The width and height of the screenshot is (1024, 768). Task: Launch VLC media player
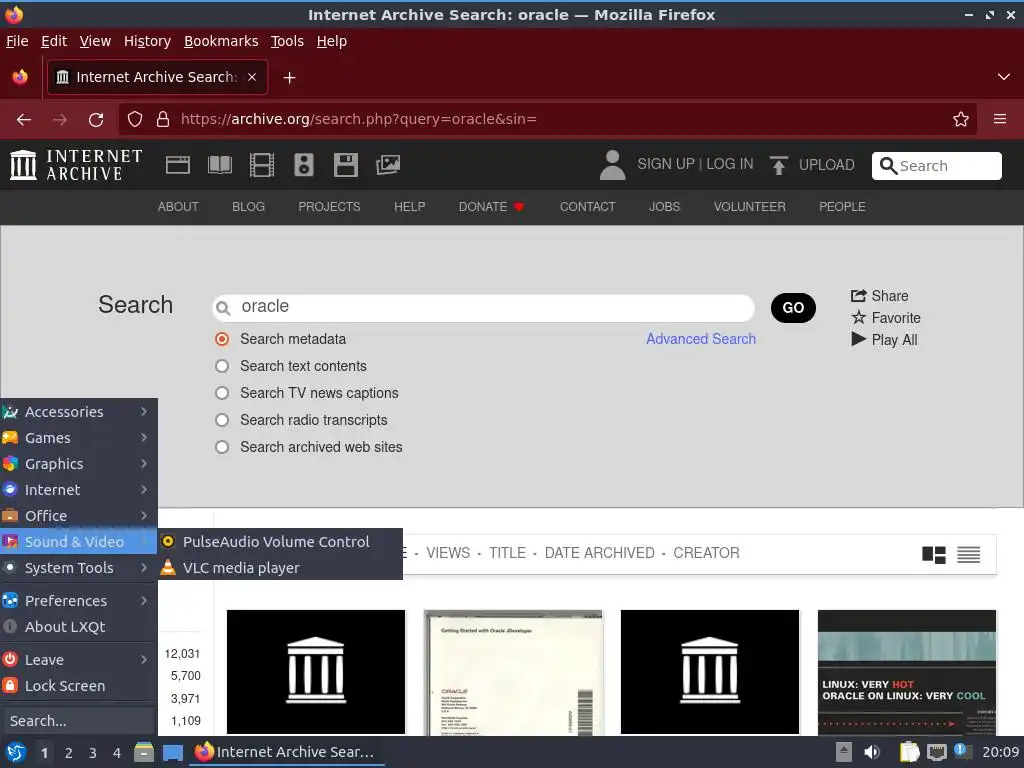(280, 568)
